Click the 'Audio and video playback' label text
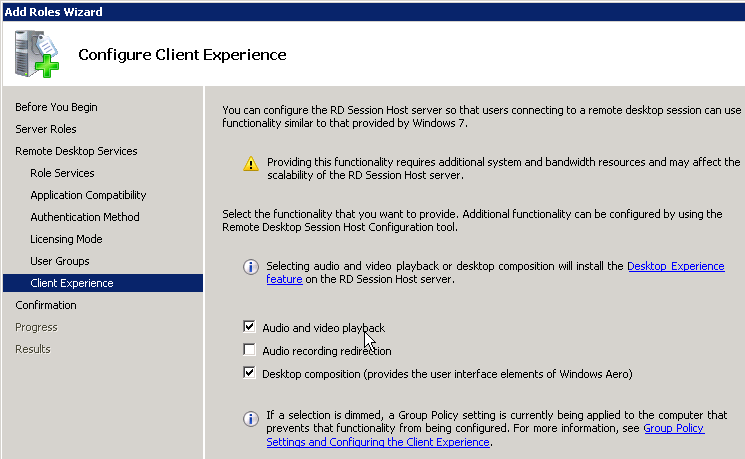The width and height of the screenshot is (745, 459). 324,328
